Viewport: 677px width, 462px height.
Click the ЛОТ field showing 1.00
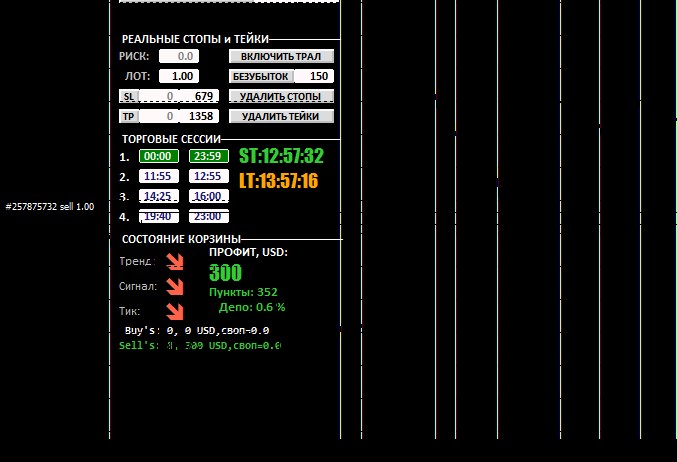click(178, 76)
